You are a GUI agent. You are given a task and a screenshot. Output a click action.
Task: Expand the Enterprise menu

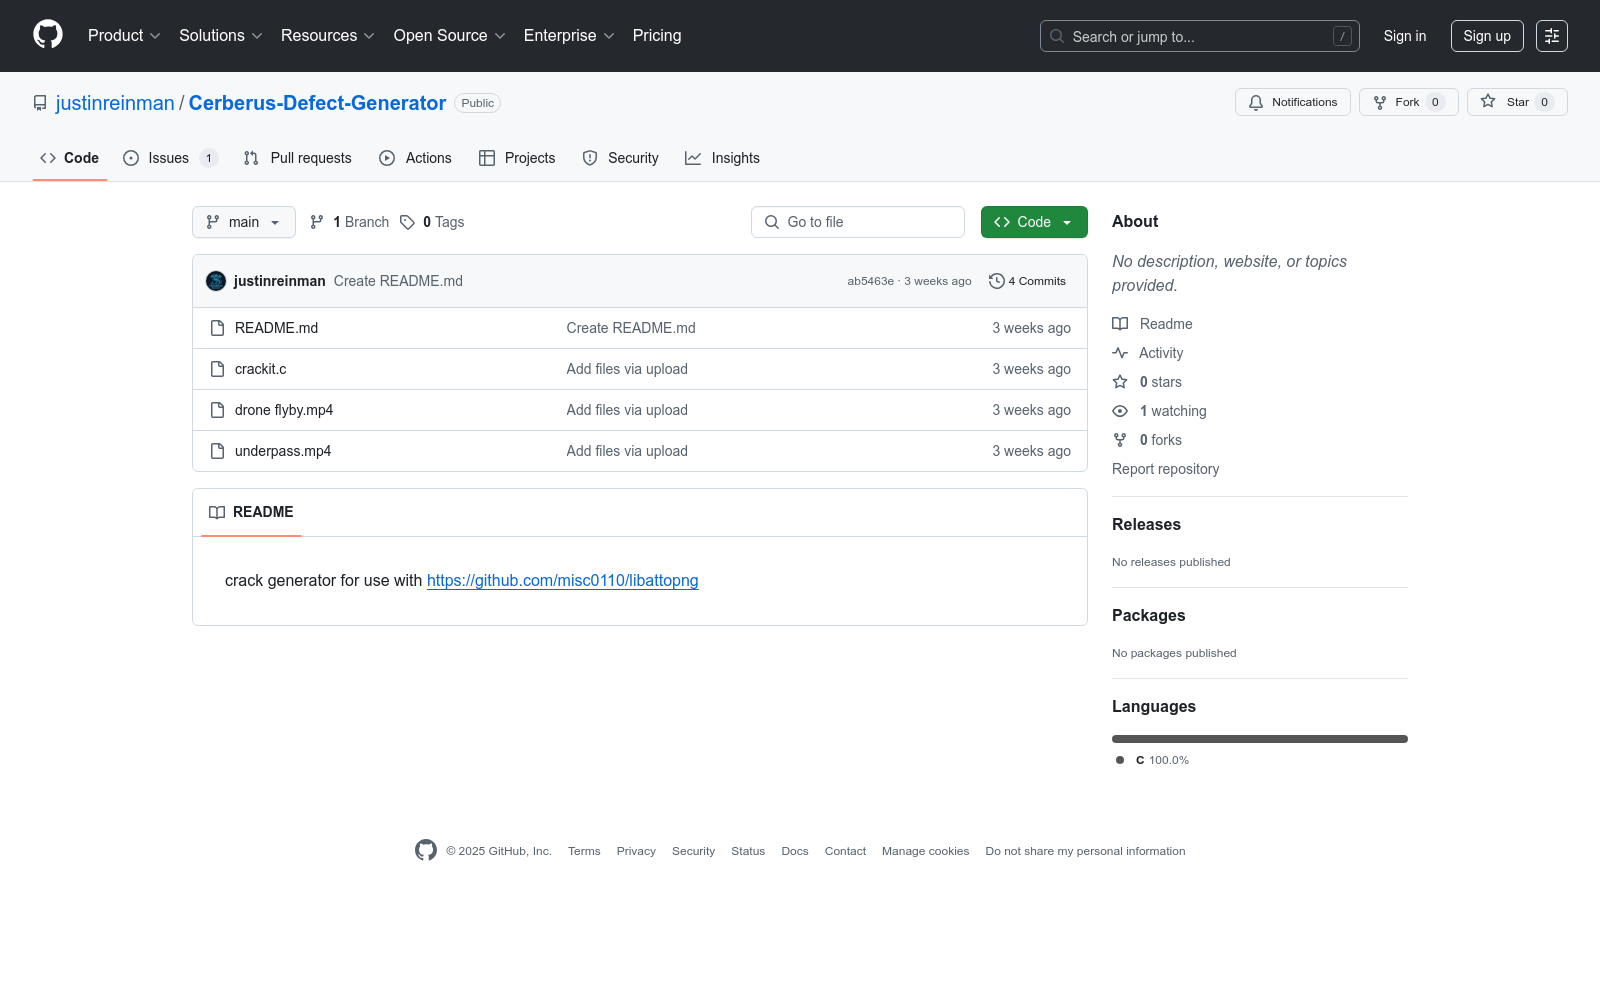(x=569, y=36)
